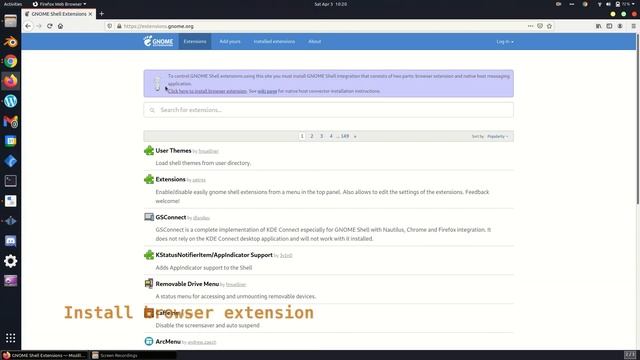Open Firefox Web Browser app menu
The image size is (640, 360).
coord(60,4)
